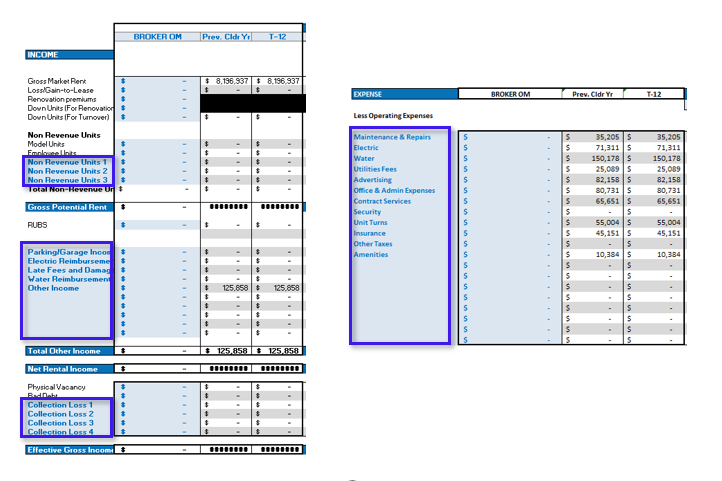This screenshot has height=481, width=722.
Task: Click the Prev. Cldr Yr header in income table
Action: tap(226, 37)
